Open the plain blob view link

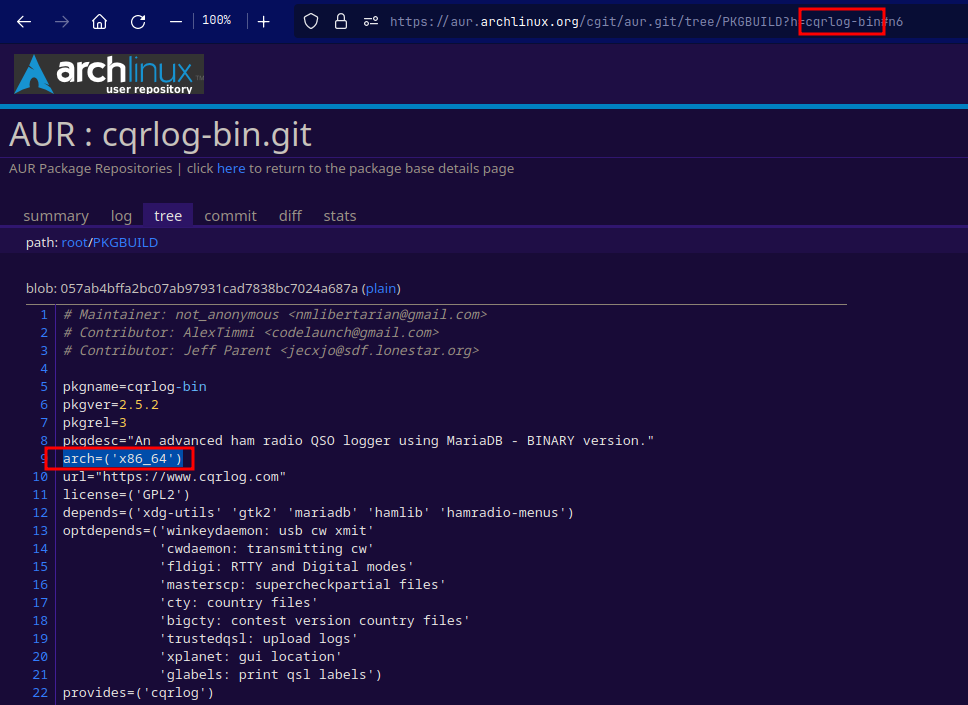point(381,288)
